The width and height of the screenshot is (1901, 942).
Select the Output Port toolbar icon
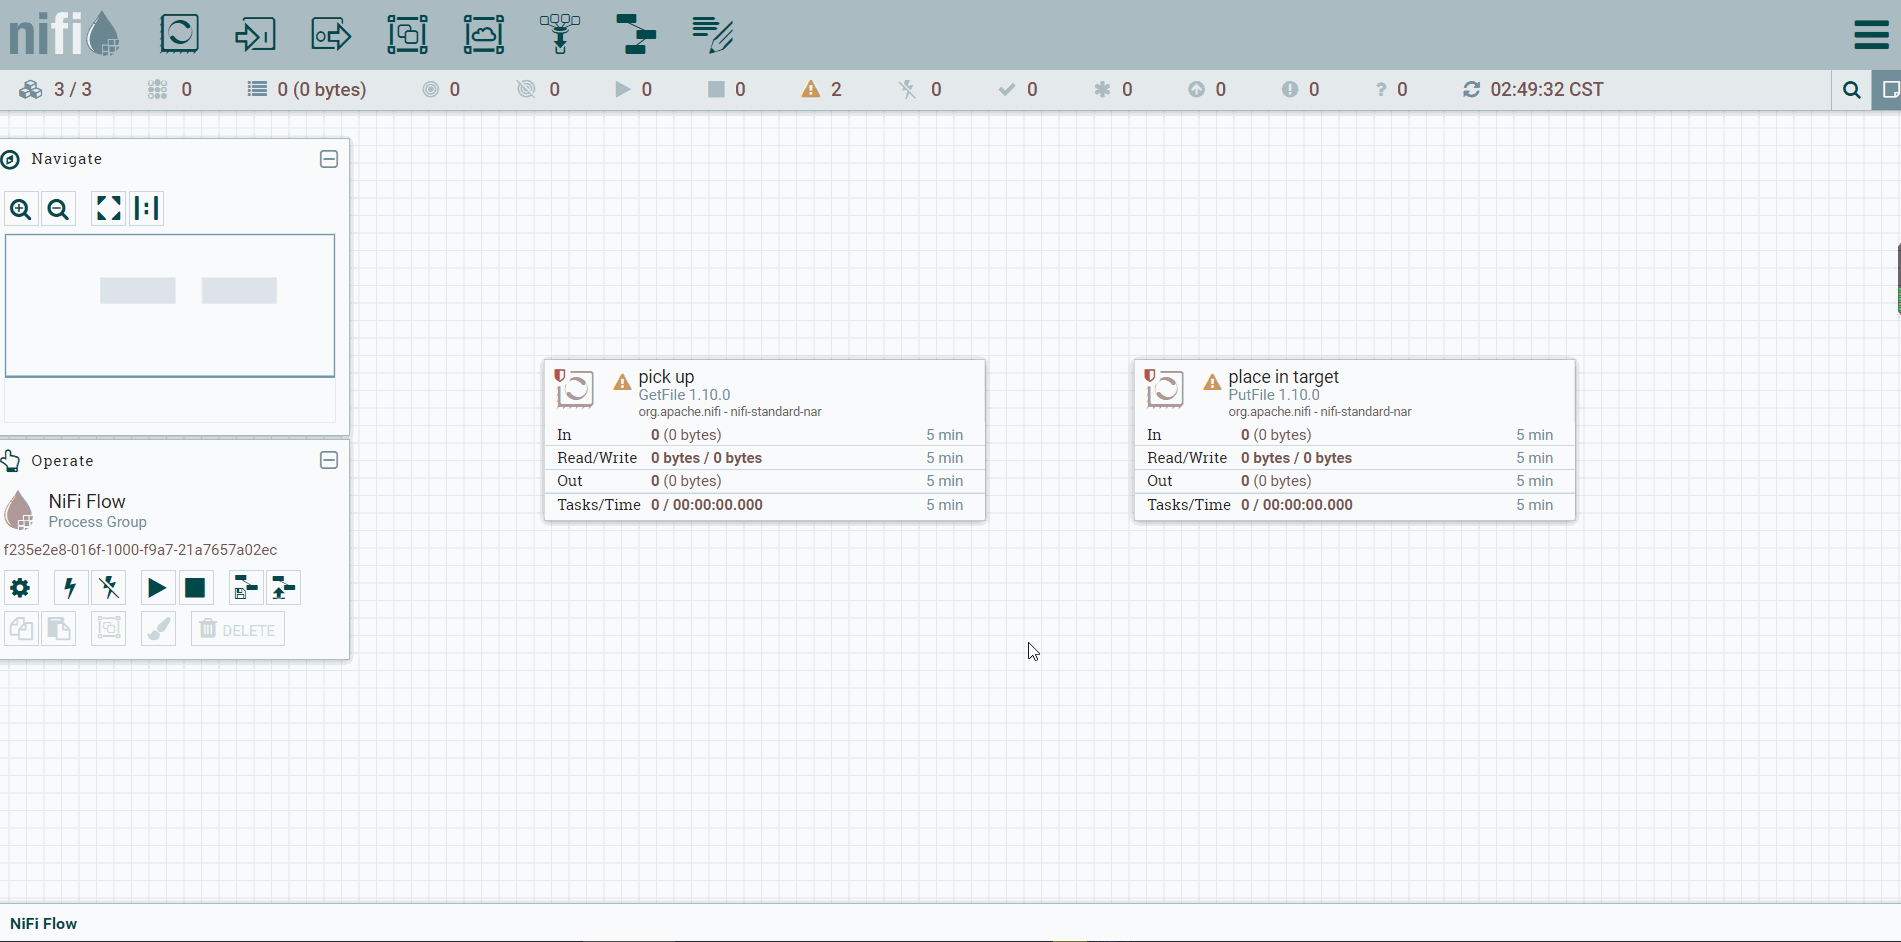click(331, 34)
